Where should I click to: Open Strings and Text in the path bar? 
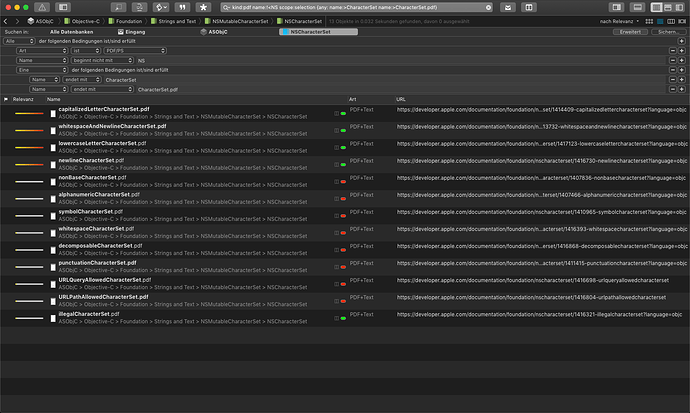pos(173,21)
